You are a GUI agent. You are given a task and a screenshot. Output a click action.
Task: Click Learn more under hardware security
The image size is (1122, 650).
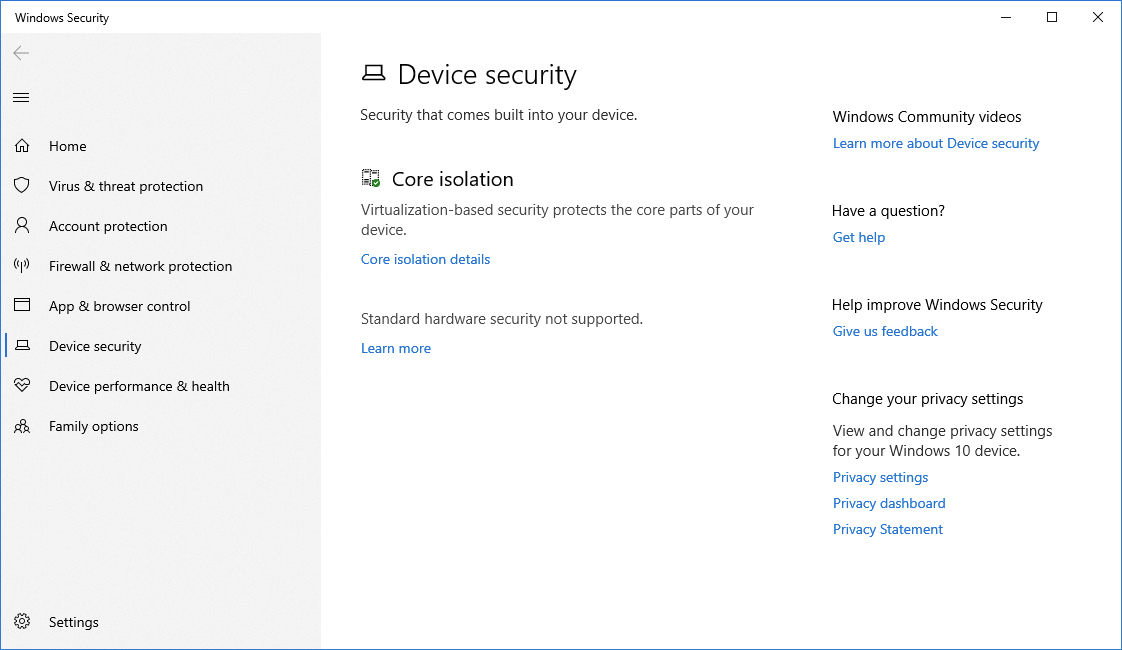coord(396,348)
